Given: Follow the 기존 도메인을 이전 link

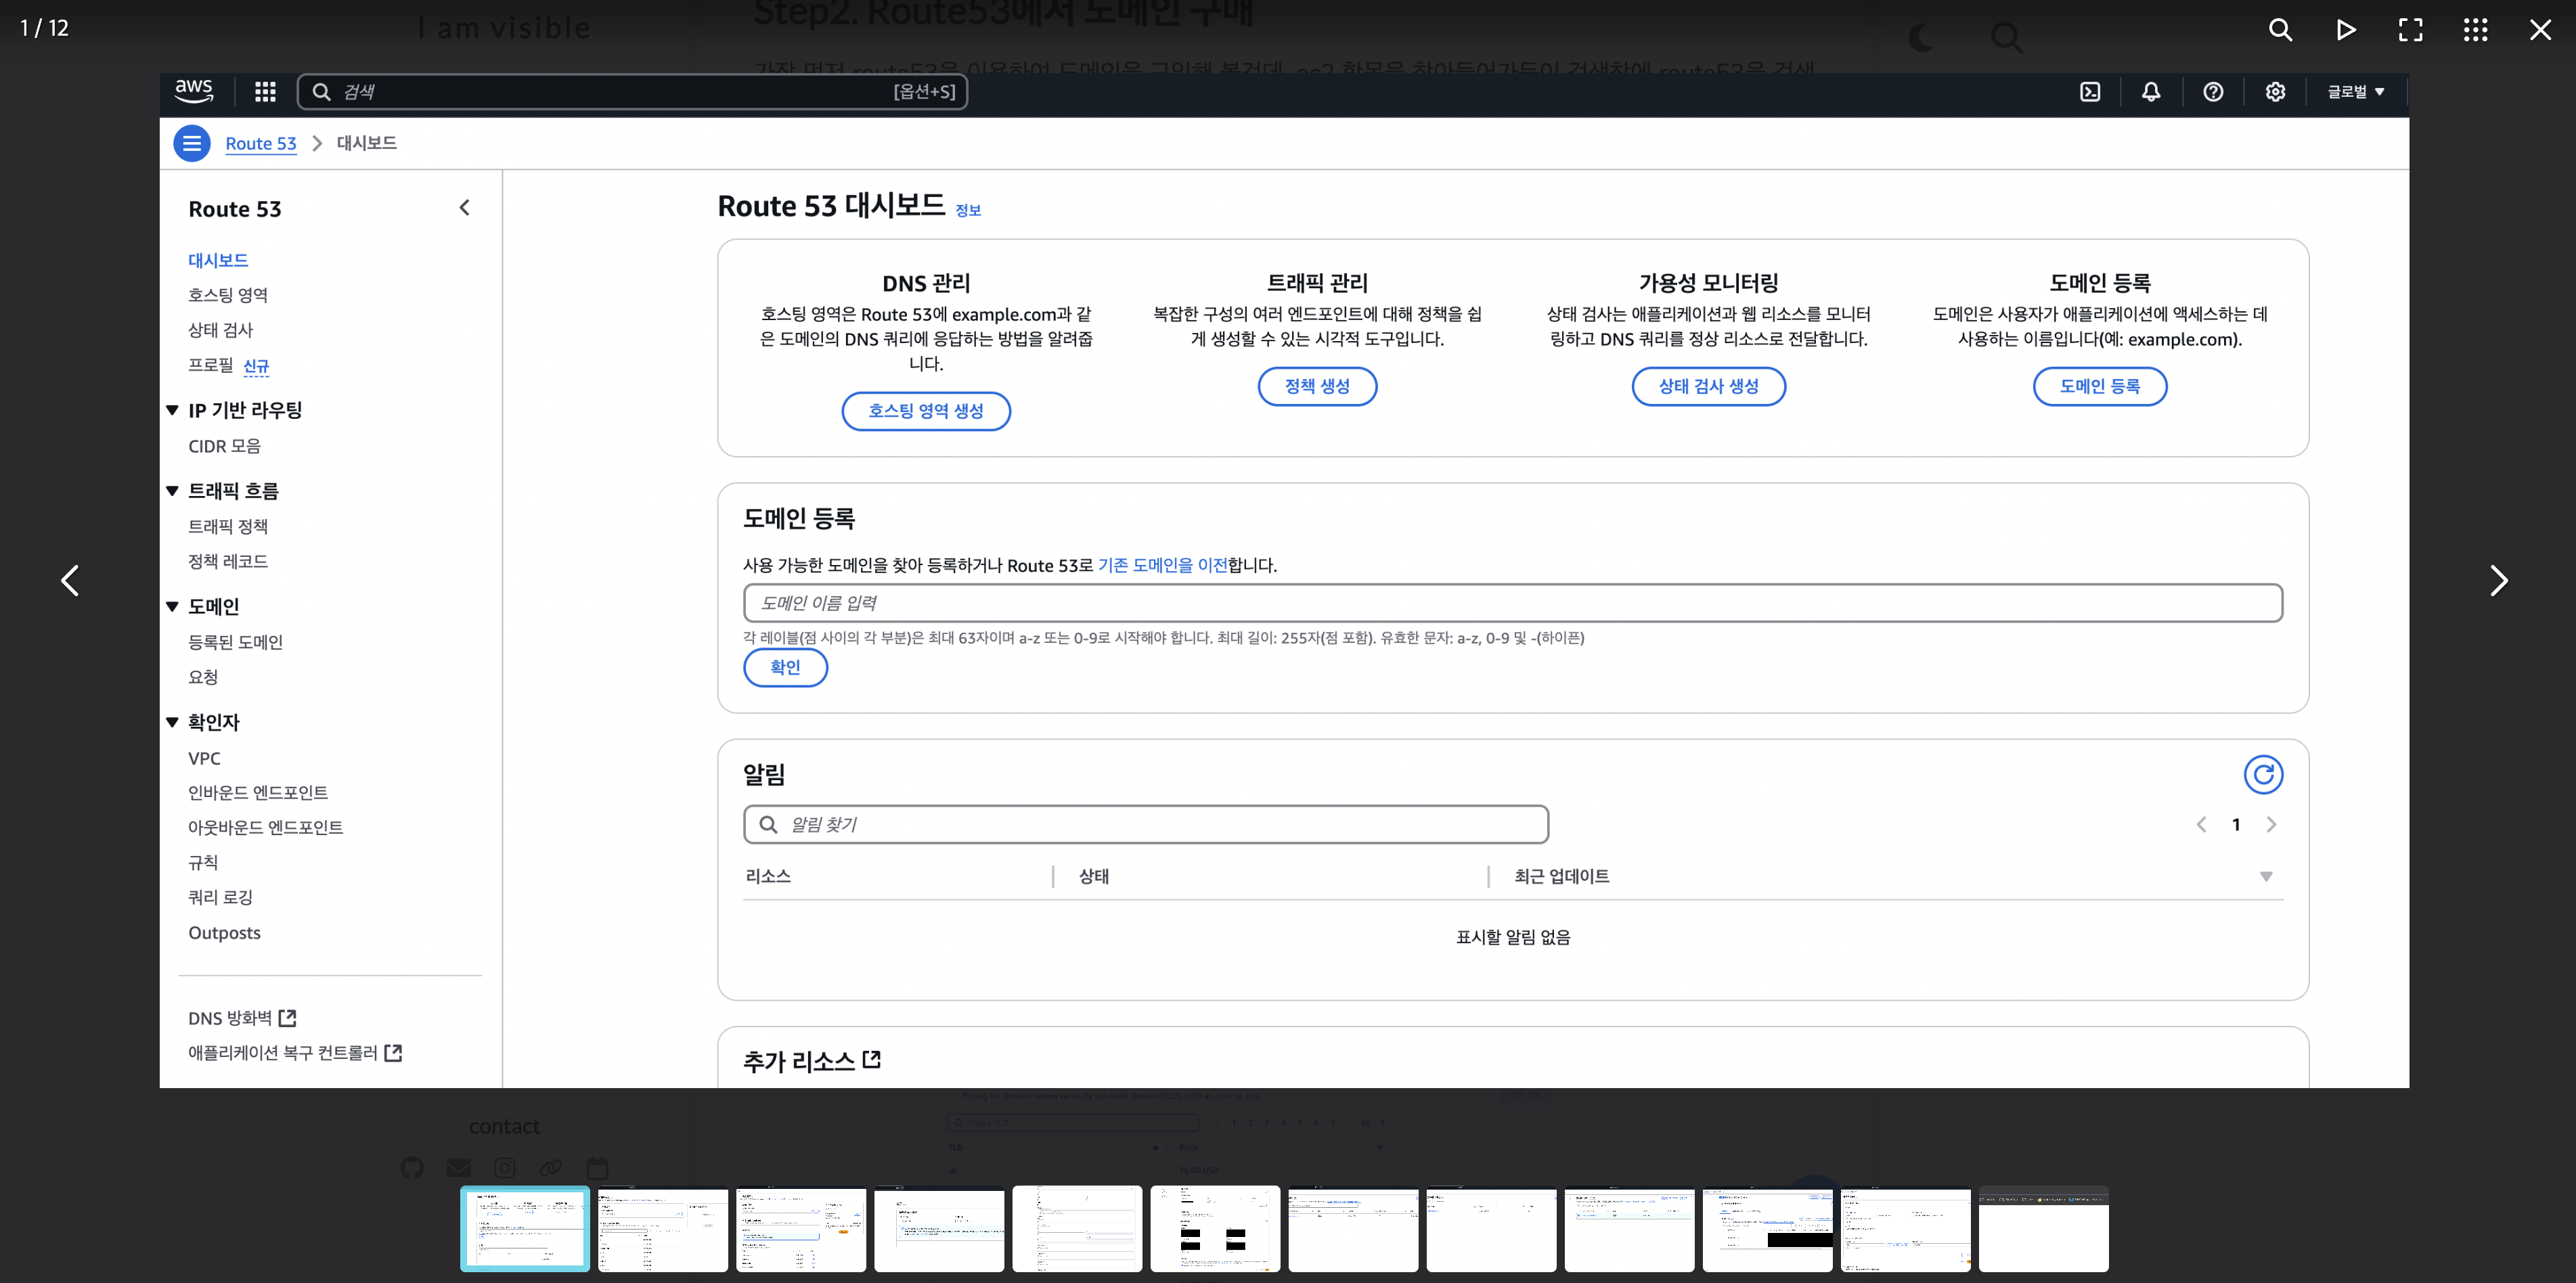Looking at the screenshot, I should pos(1162,565).
